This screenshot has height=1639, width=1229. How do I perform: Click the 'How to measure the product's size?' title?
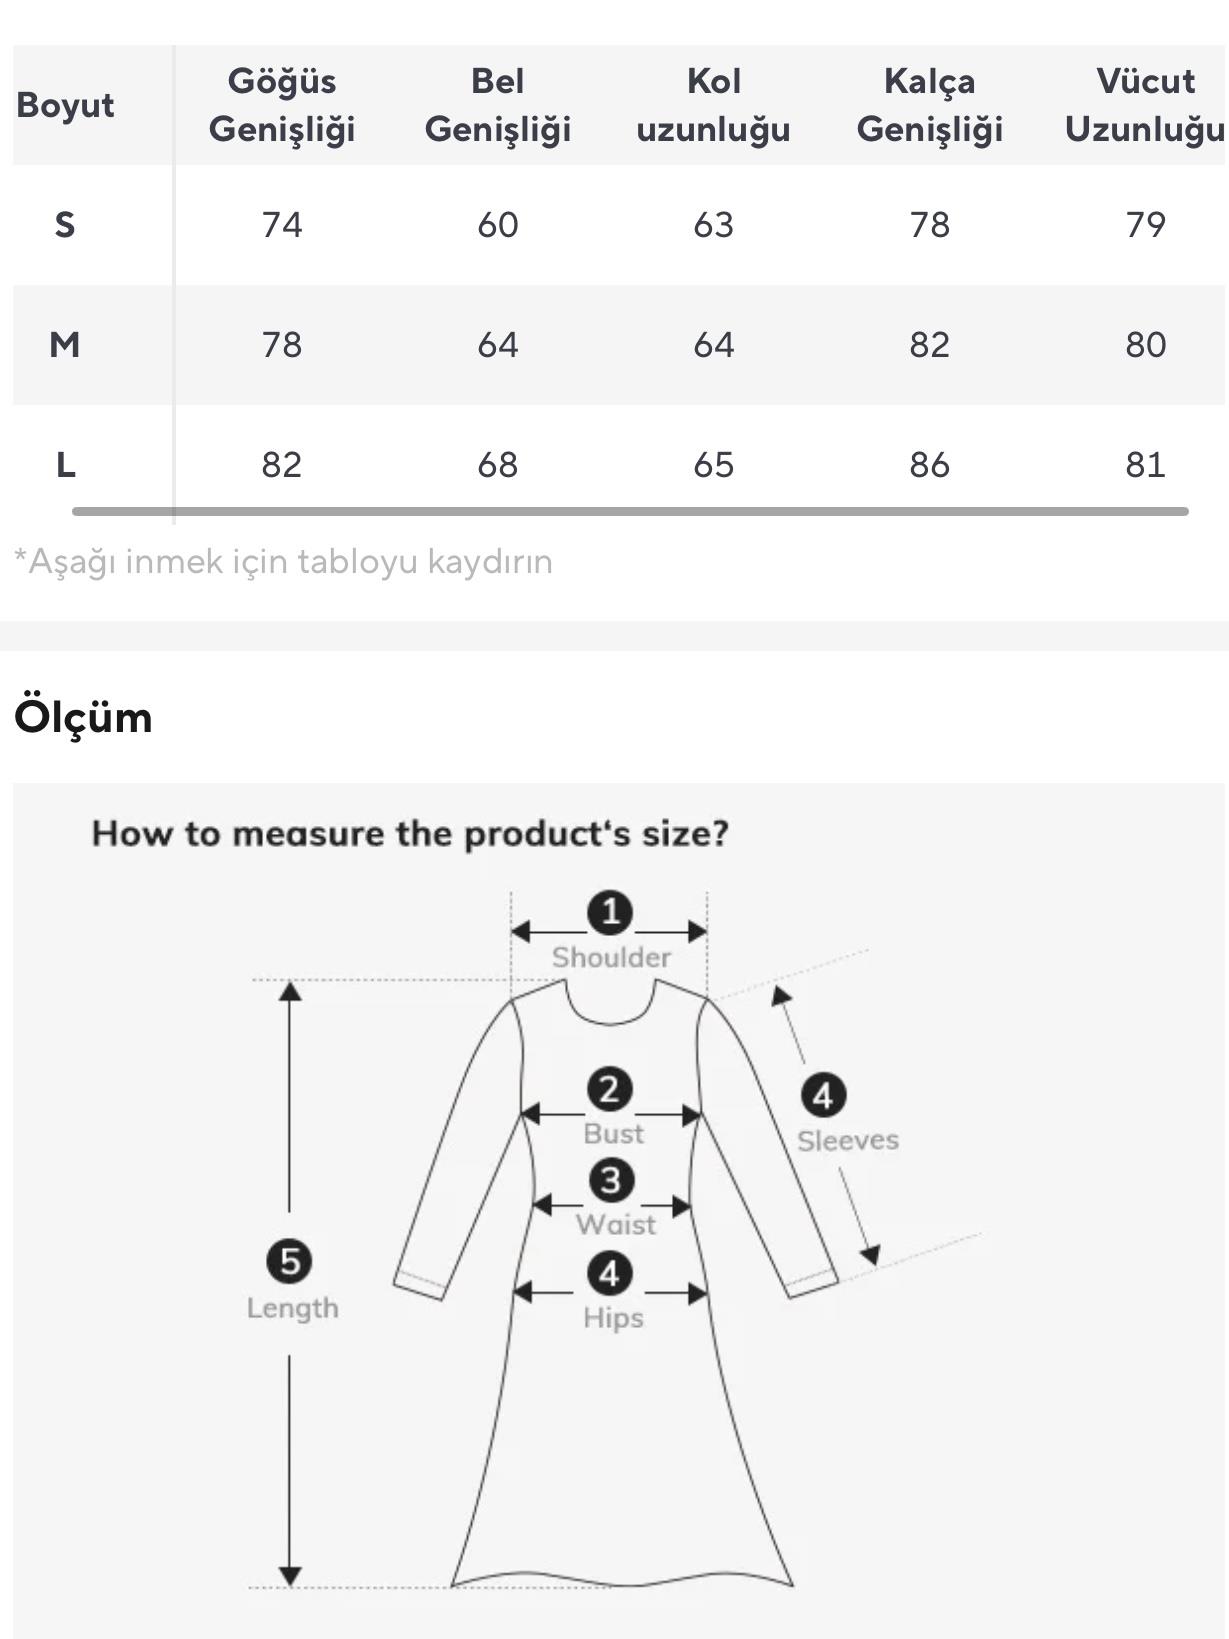click(x=410, y=833)
